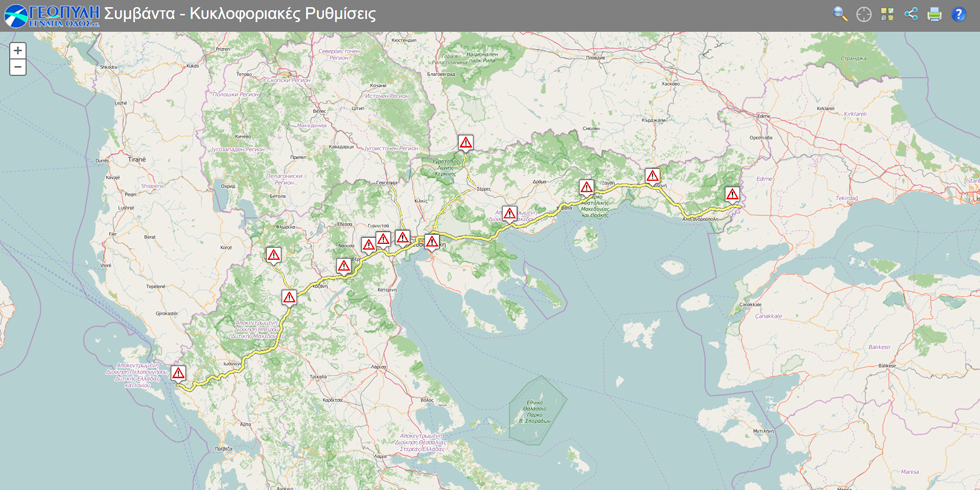The width and height of the screenshot is (980, 490).
Task: Select the westernmost warning marker near Igoumenitsa
Action: pos(178,373)
